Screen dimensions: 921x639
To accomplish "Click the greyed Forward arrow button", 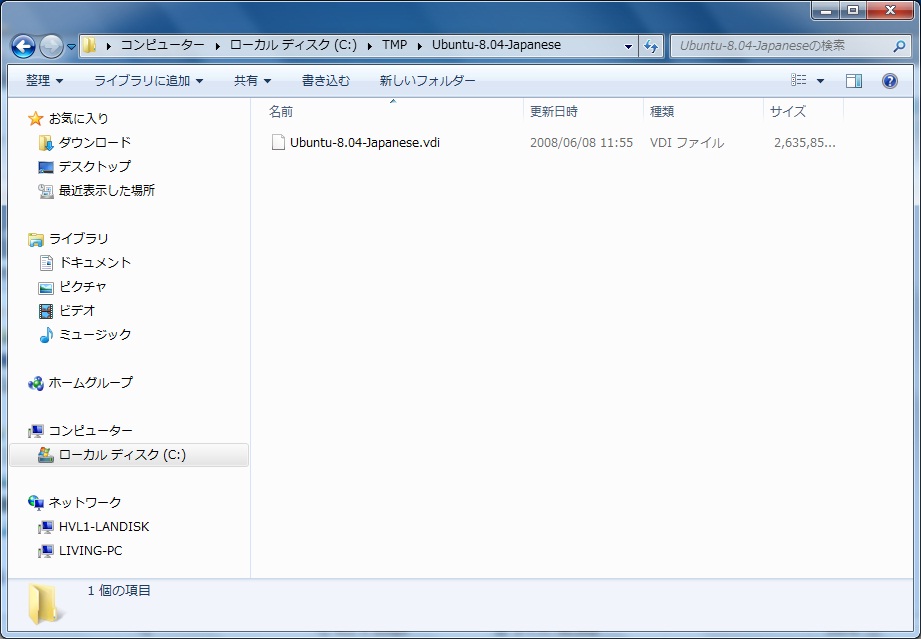I will pyautogui.click(x=51, y=46).
